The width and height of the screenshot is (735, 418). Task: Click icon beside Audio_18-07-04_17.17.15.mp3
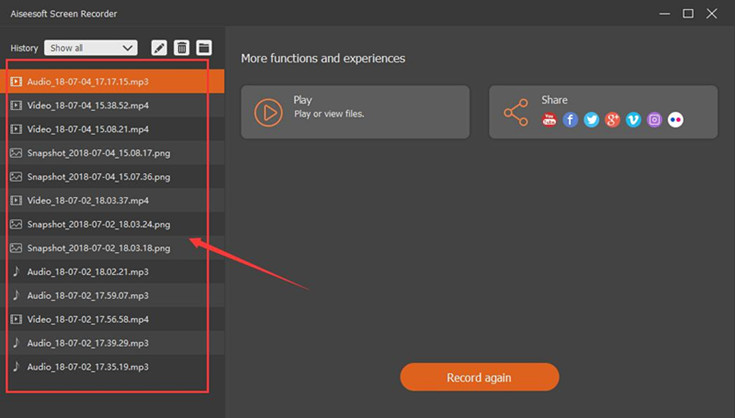click(16, 82)
